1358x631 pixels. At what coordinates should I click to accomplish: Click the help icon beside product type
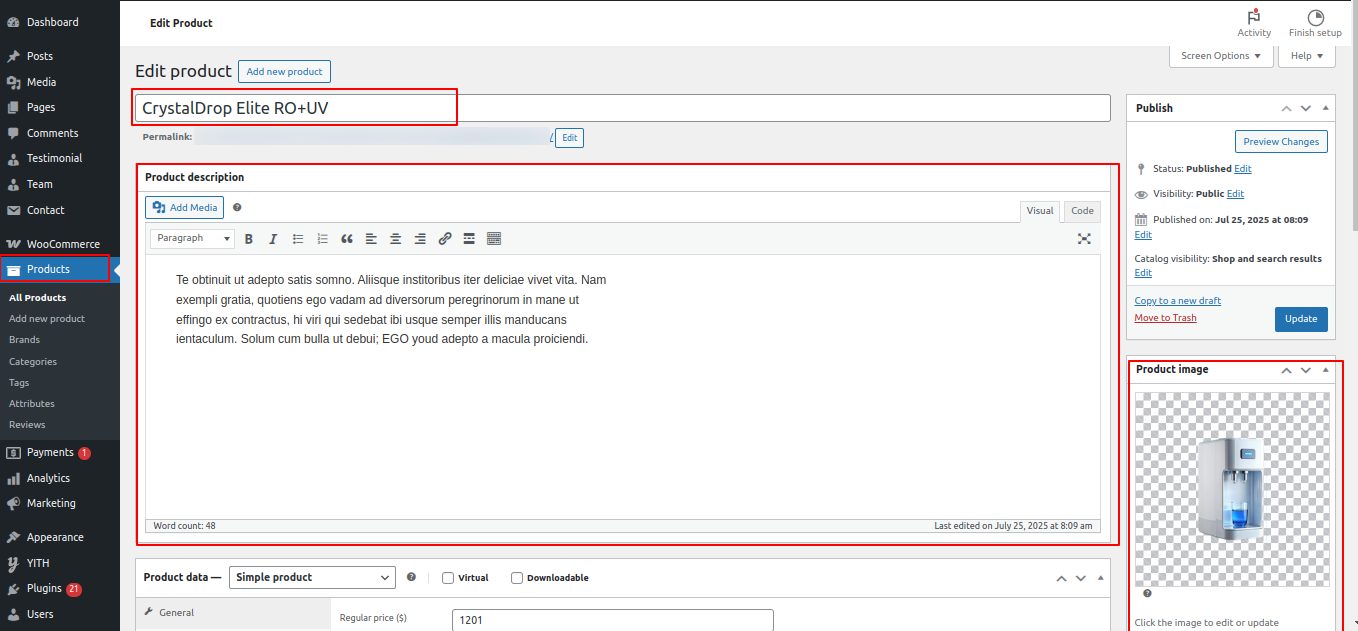click(411, 577)
